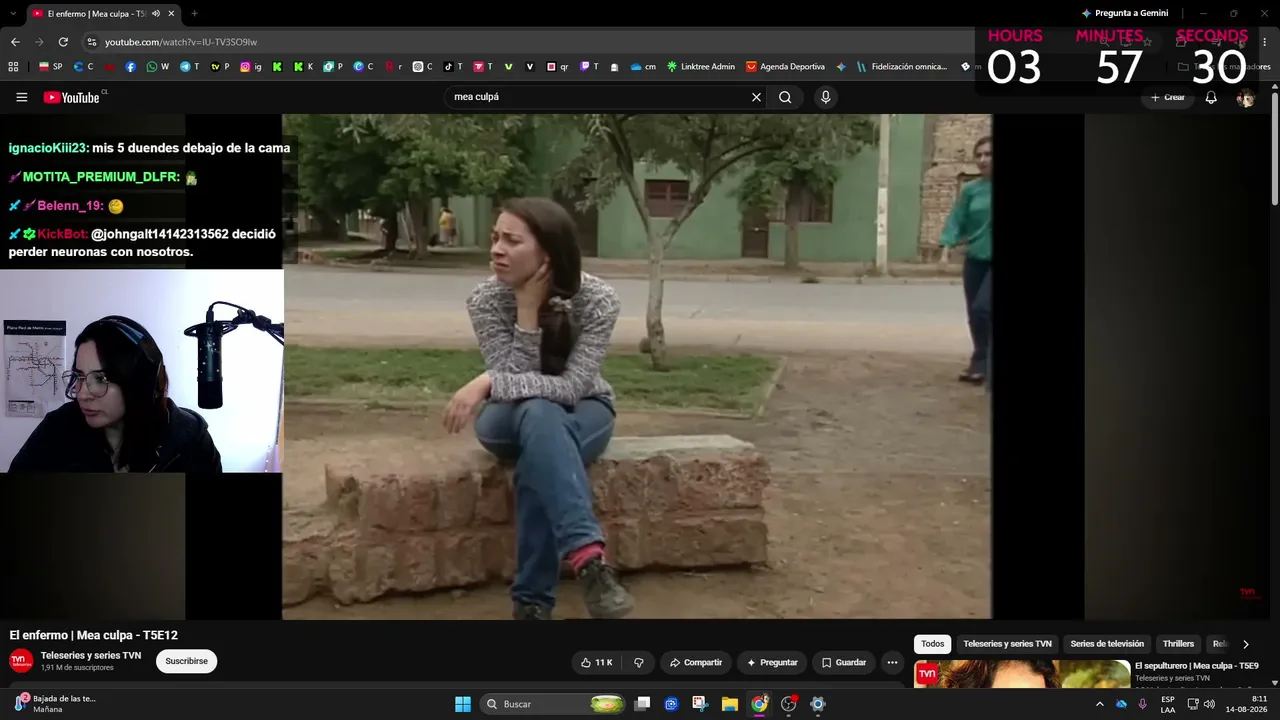
Task: Click the system tray microphone icon
Action: pyautogui.click(x=1142, y=704)
